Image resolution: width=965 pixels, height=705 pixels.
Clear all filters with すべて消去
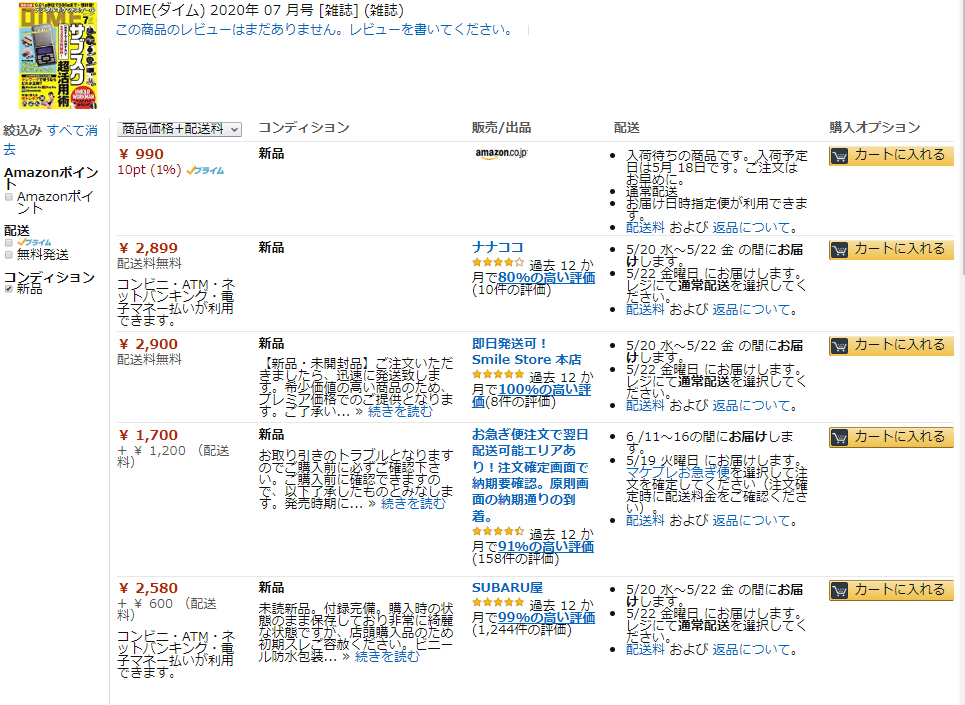pyautogui.click(x=50, y=140)
